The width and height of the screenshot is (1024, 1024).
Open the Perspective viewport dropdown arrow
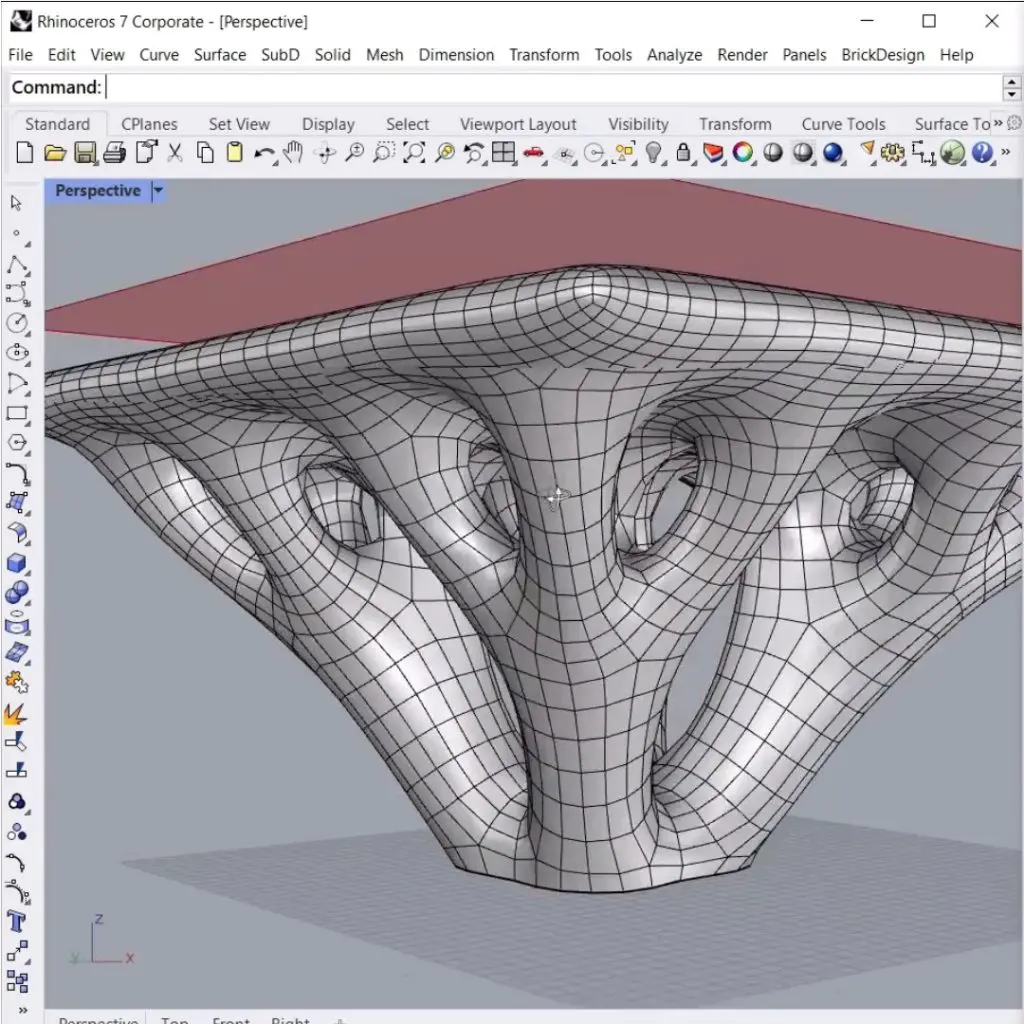pyautogui.click(x=158, y=191)
